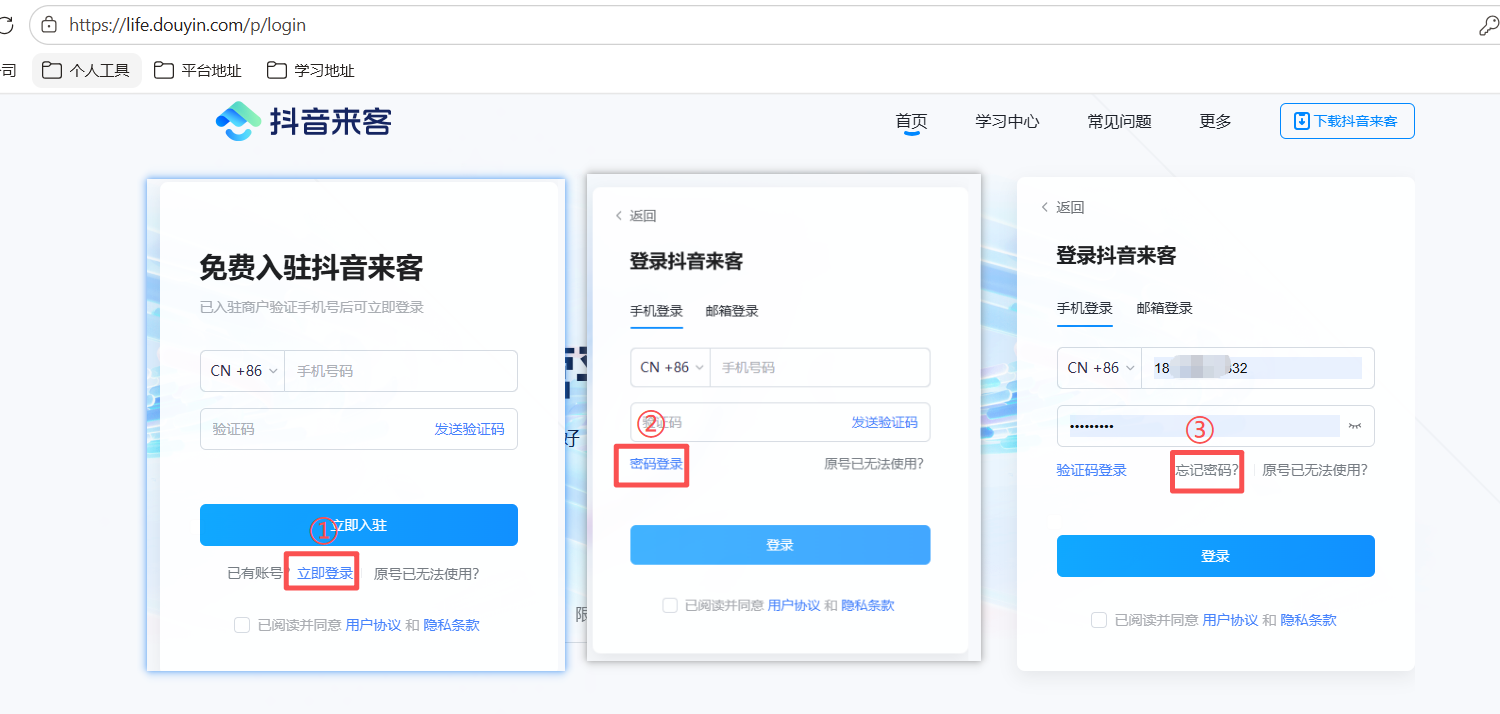Click the browser refresh icon

tap(8, 24)
